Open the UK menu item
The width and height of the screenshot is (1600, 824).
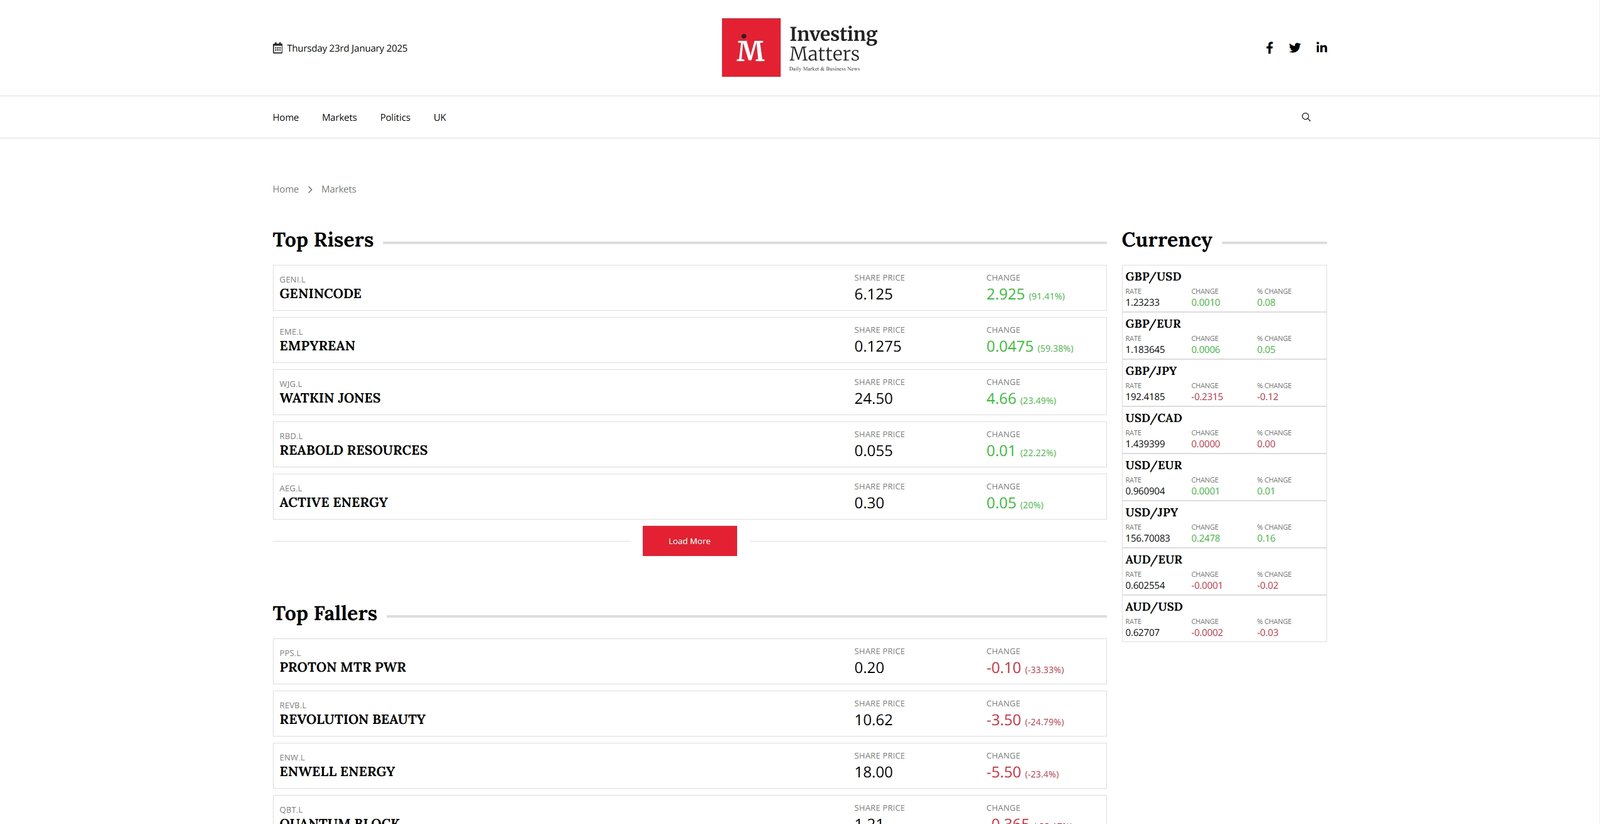(x=440, y=118)
